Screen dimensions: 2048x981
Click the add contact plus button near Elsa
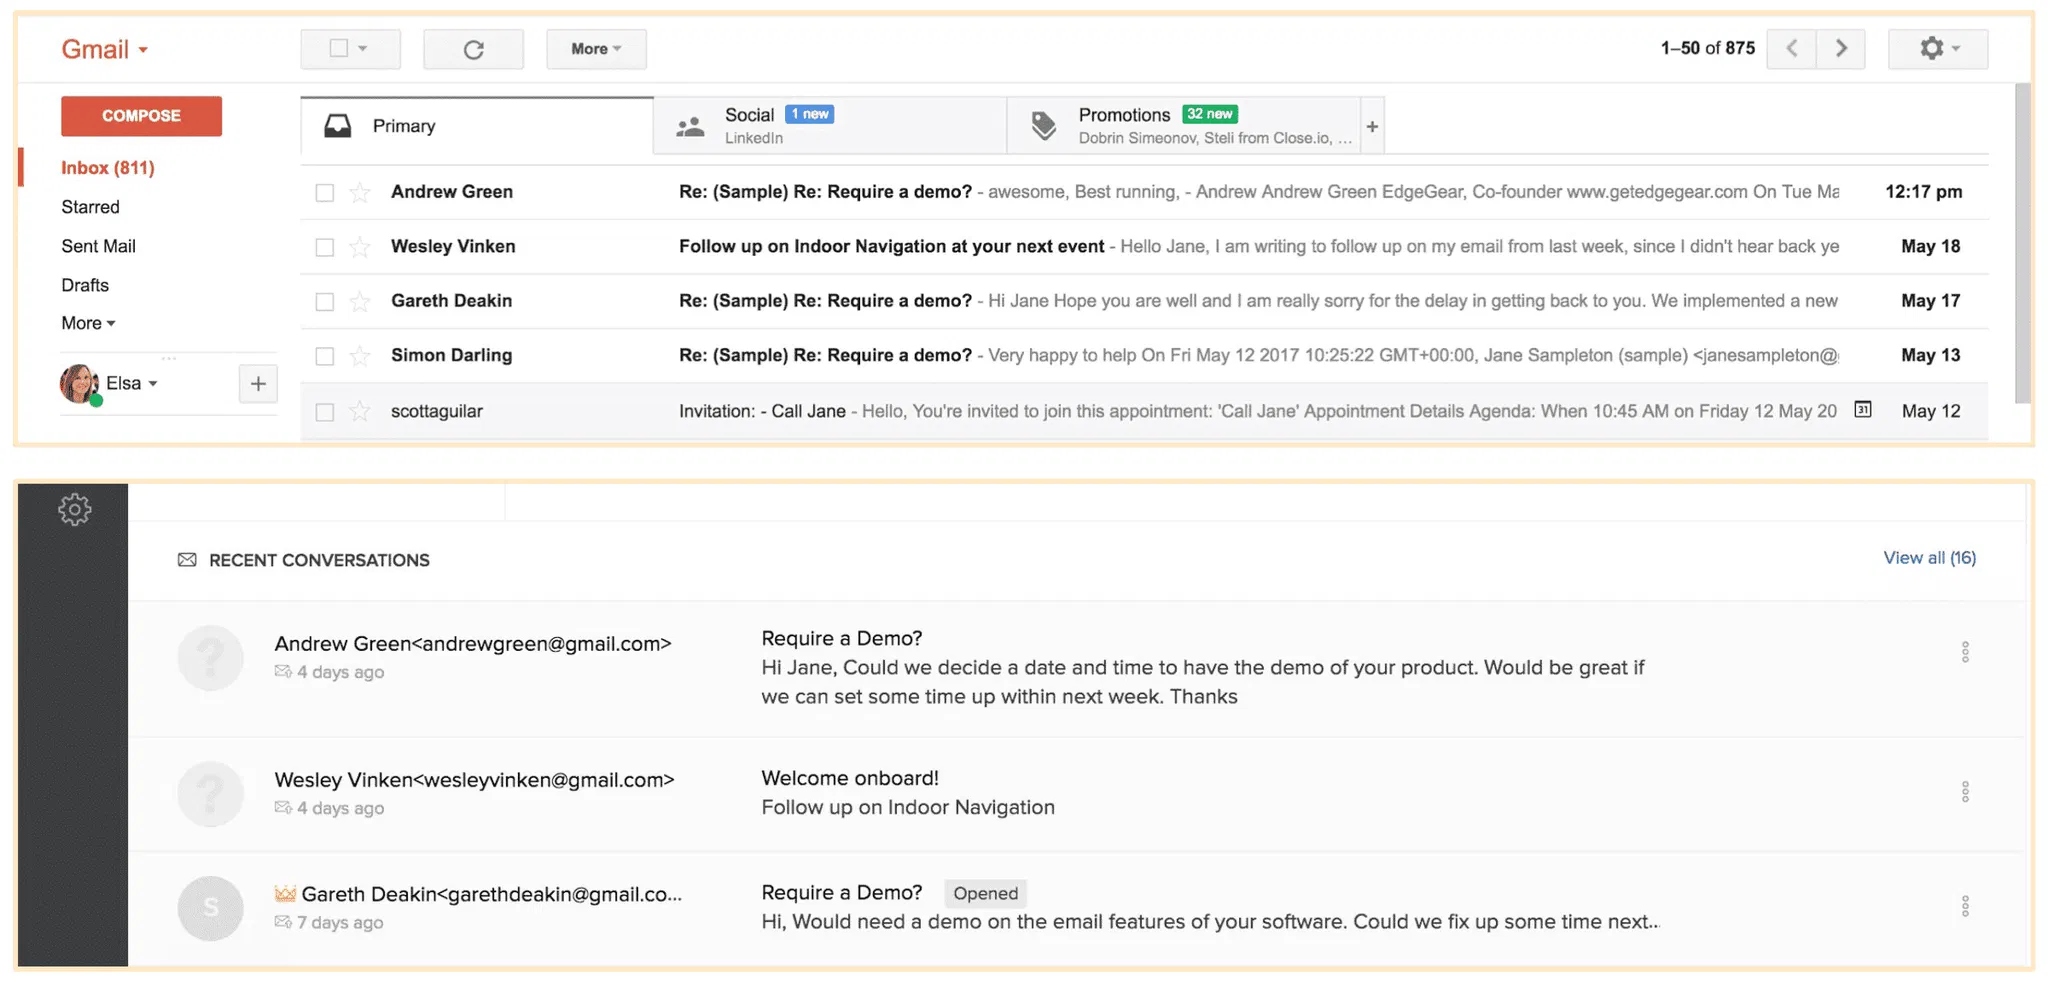click(258, 384)
